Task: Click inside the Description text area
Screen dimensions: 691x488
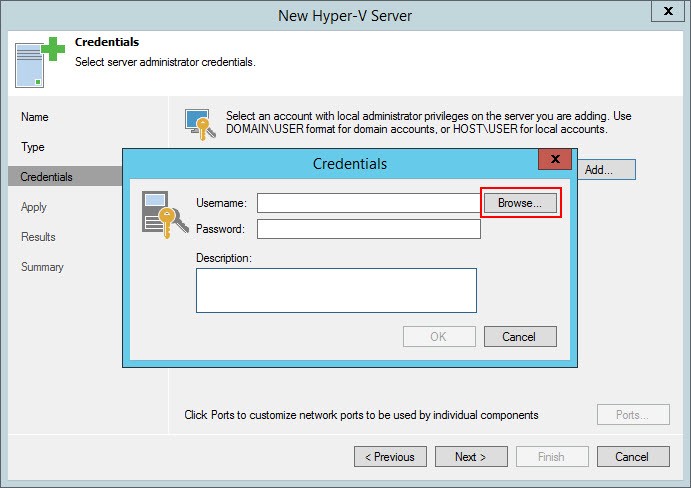Action: coord(336,291)
